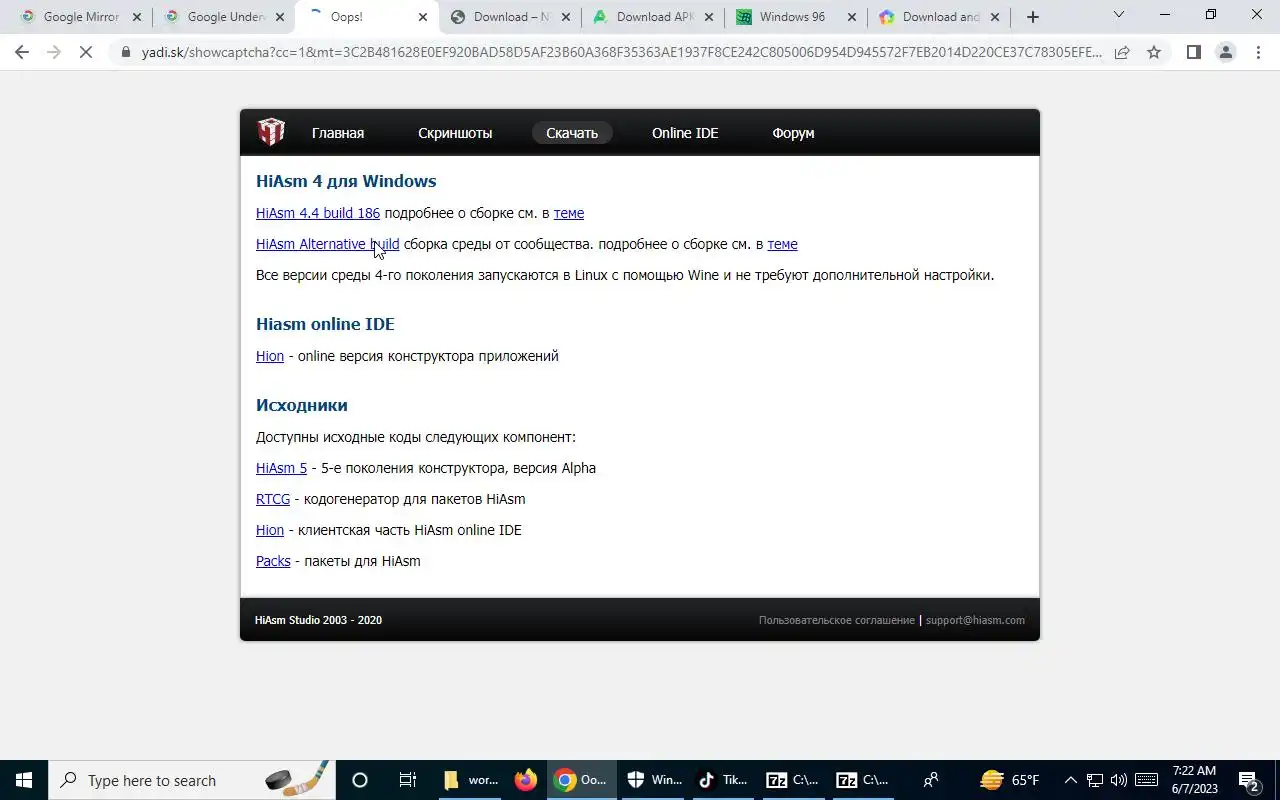Click network icon in system tray
This screenshot has width=1280, height=800.
[1095, 780]
